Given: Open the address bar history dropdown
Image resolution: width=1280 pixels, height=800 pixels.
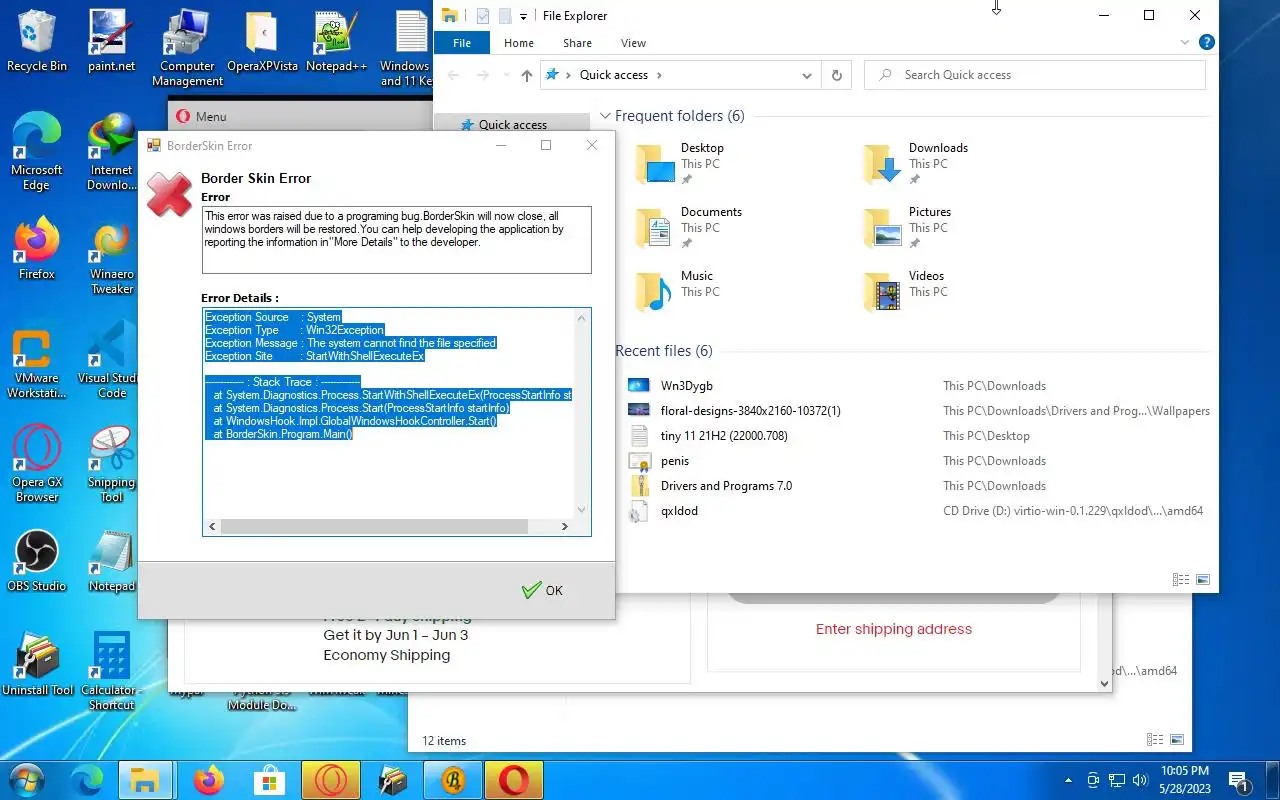Looking at the screenshot, I should [x=807, y=75].
